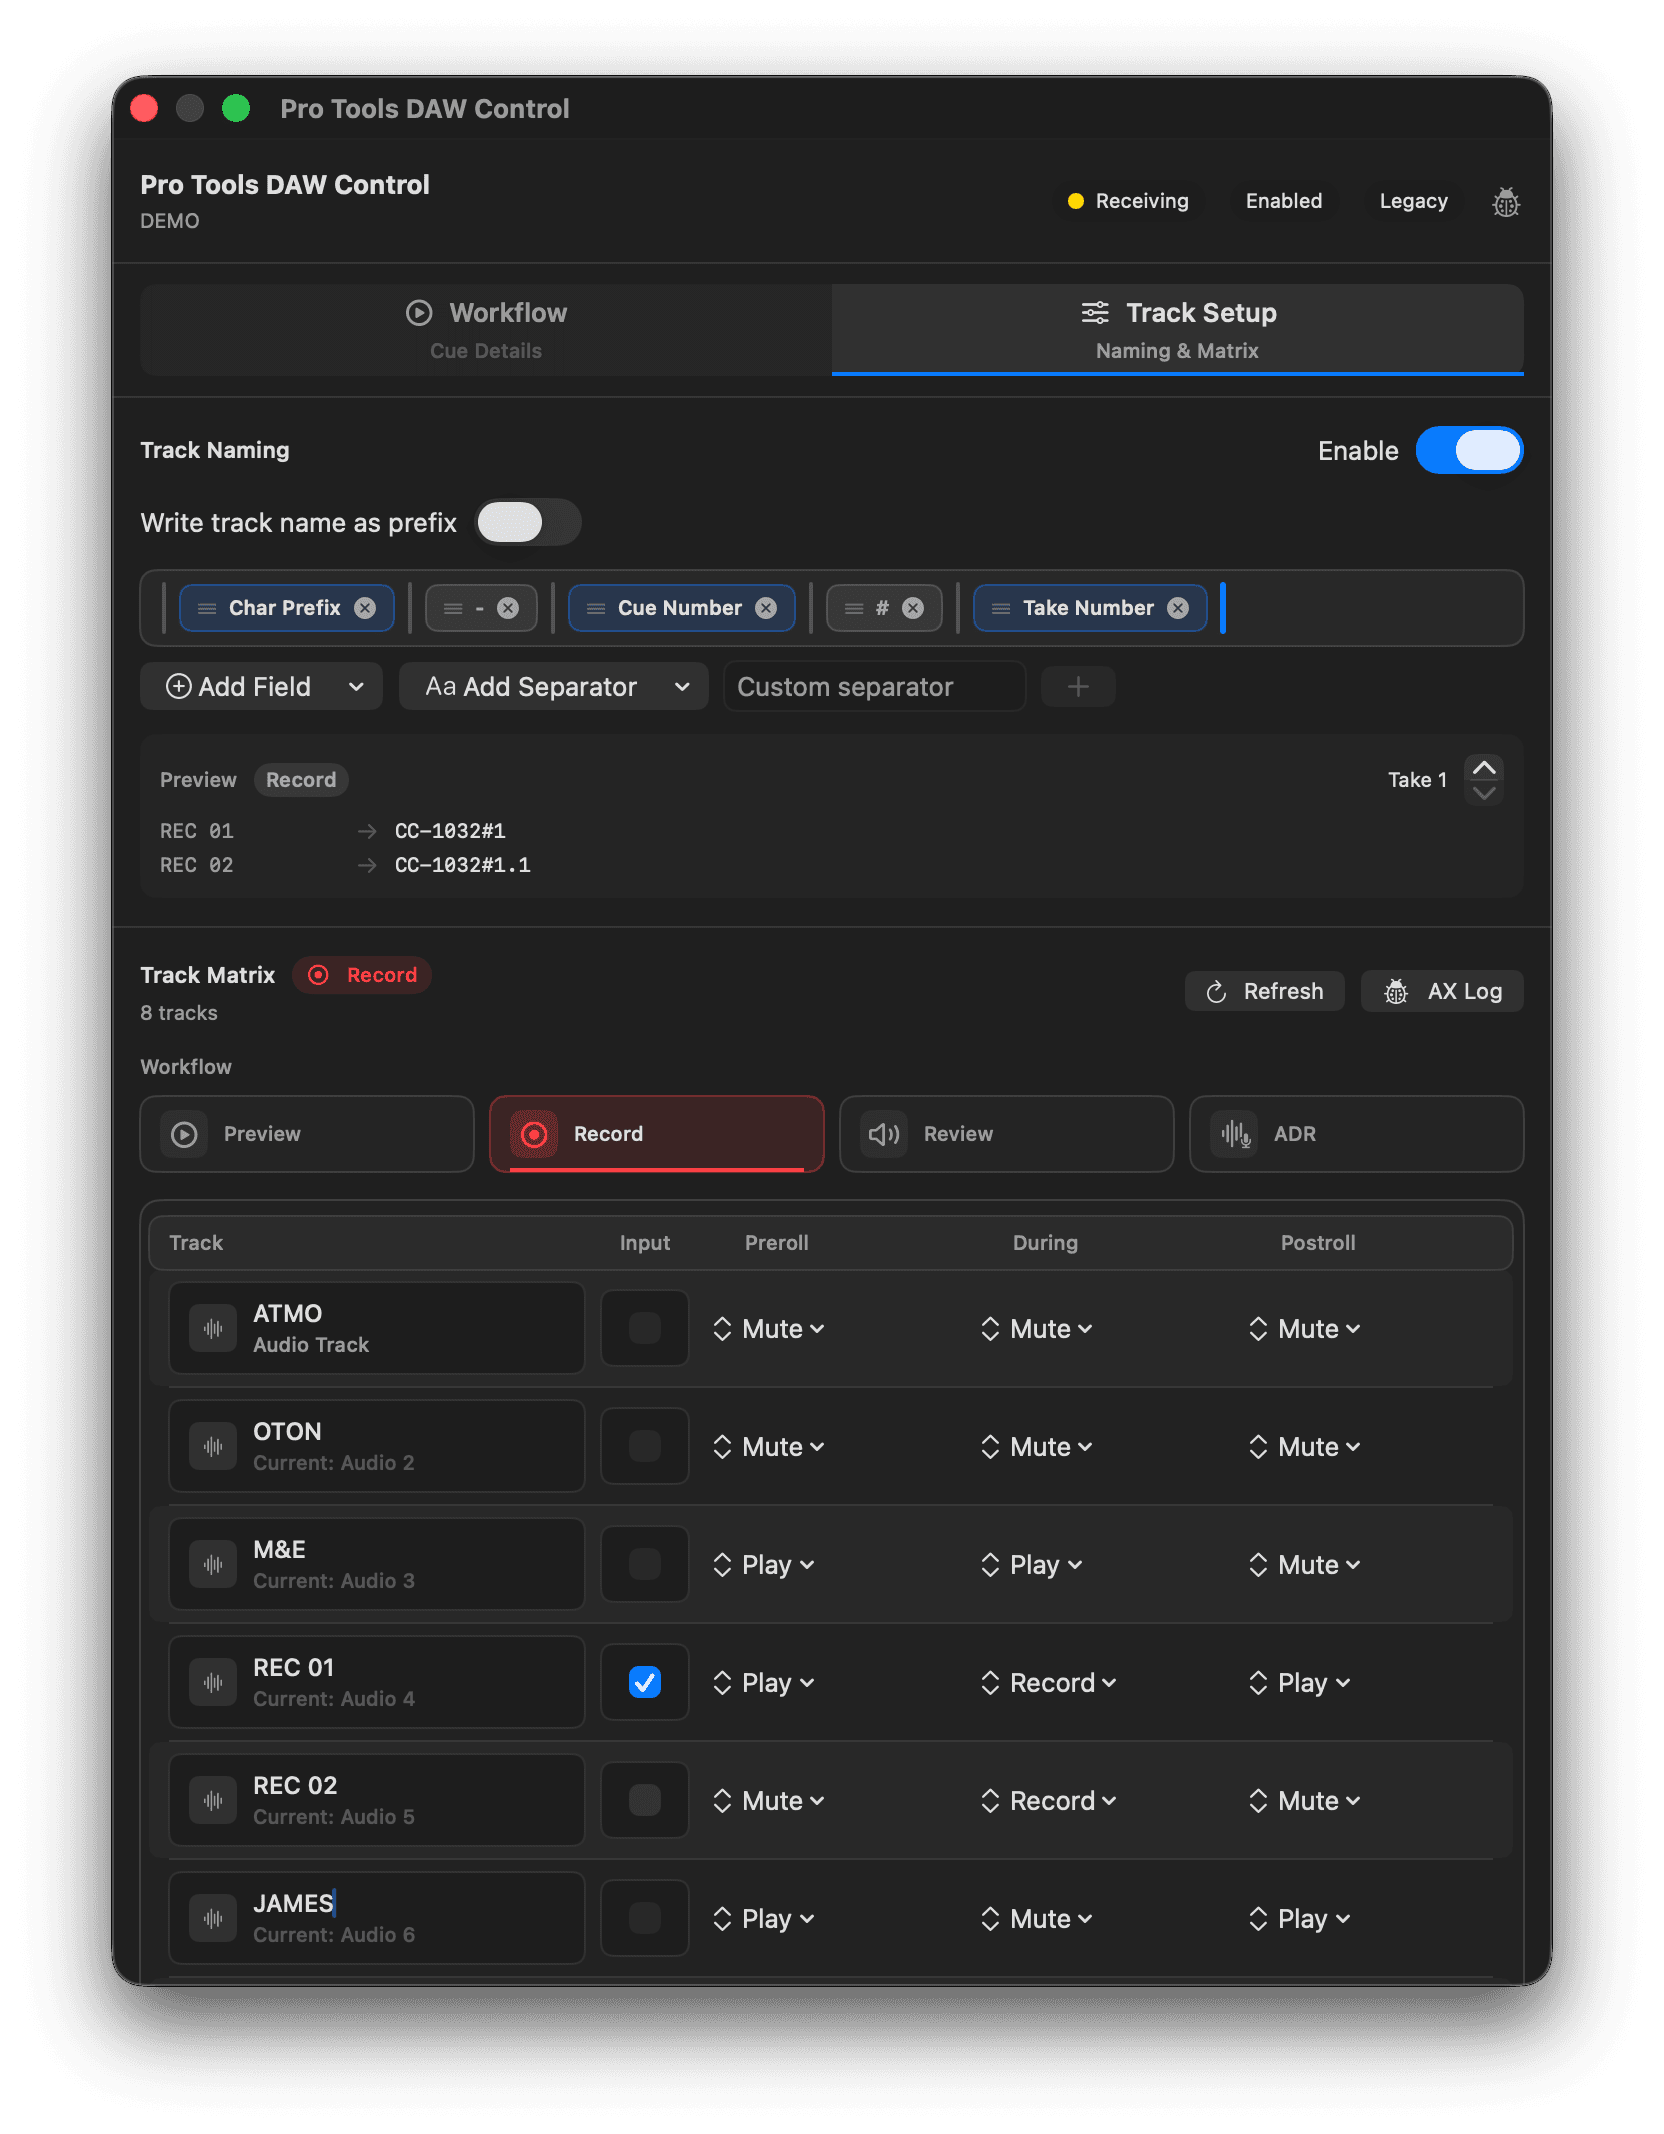Check the ATMO input checkbox

pyautogui.click(x=645, y=1328)
